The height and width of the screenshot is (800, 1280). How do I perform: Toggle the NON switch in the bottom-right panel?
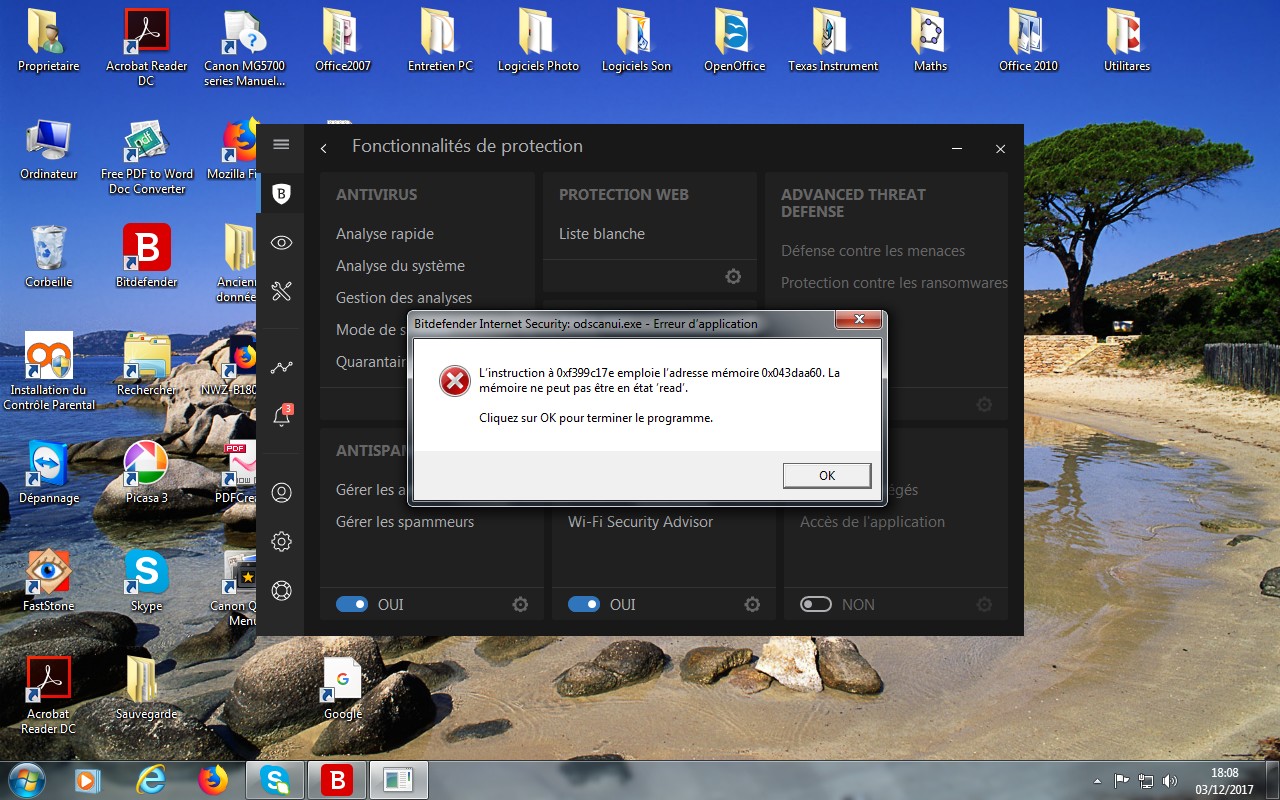816,604
